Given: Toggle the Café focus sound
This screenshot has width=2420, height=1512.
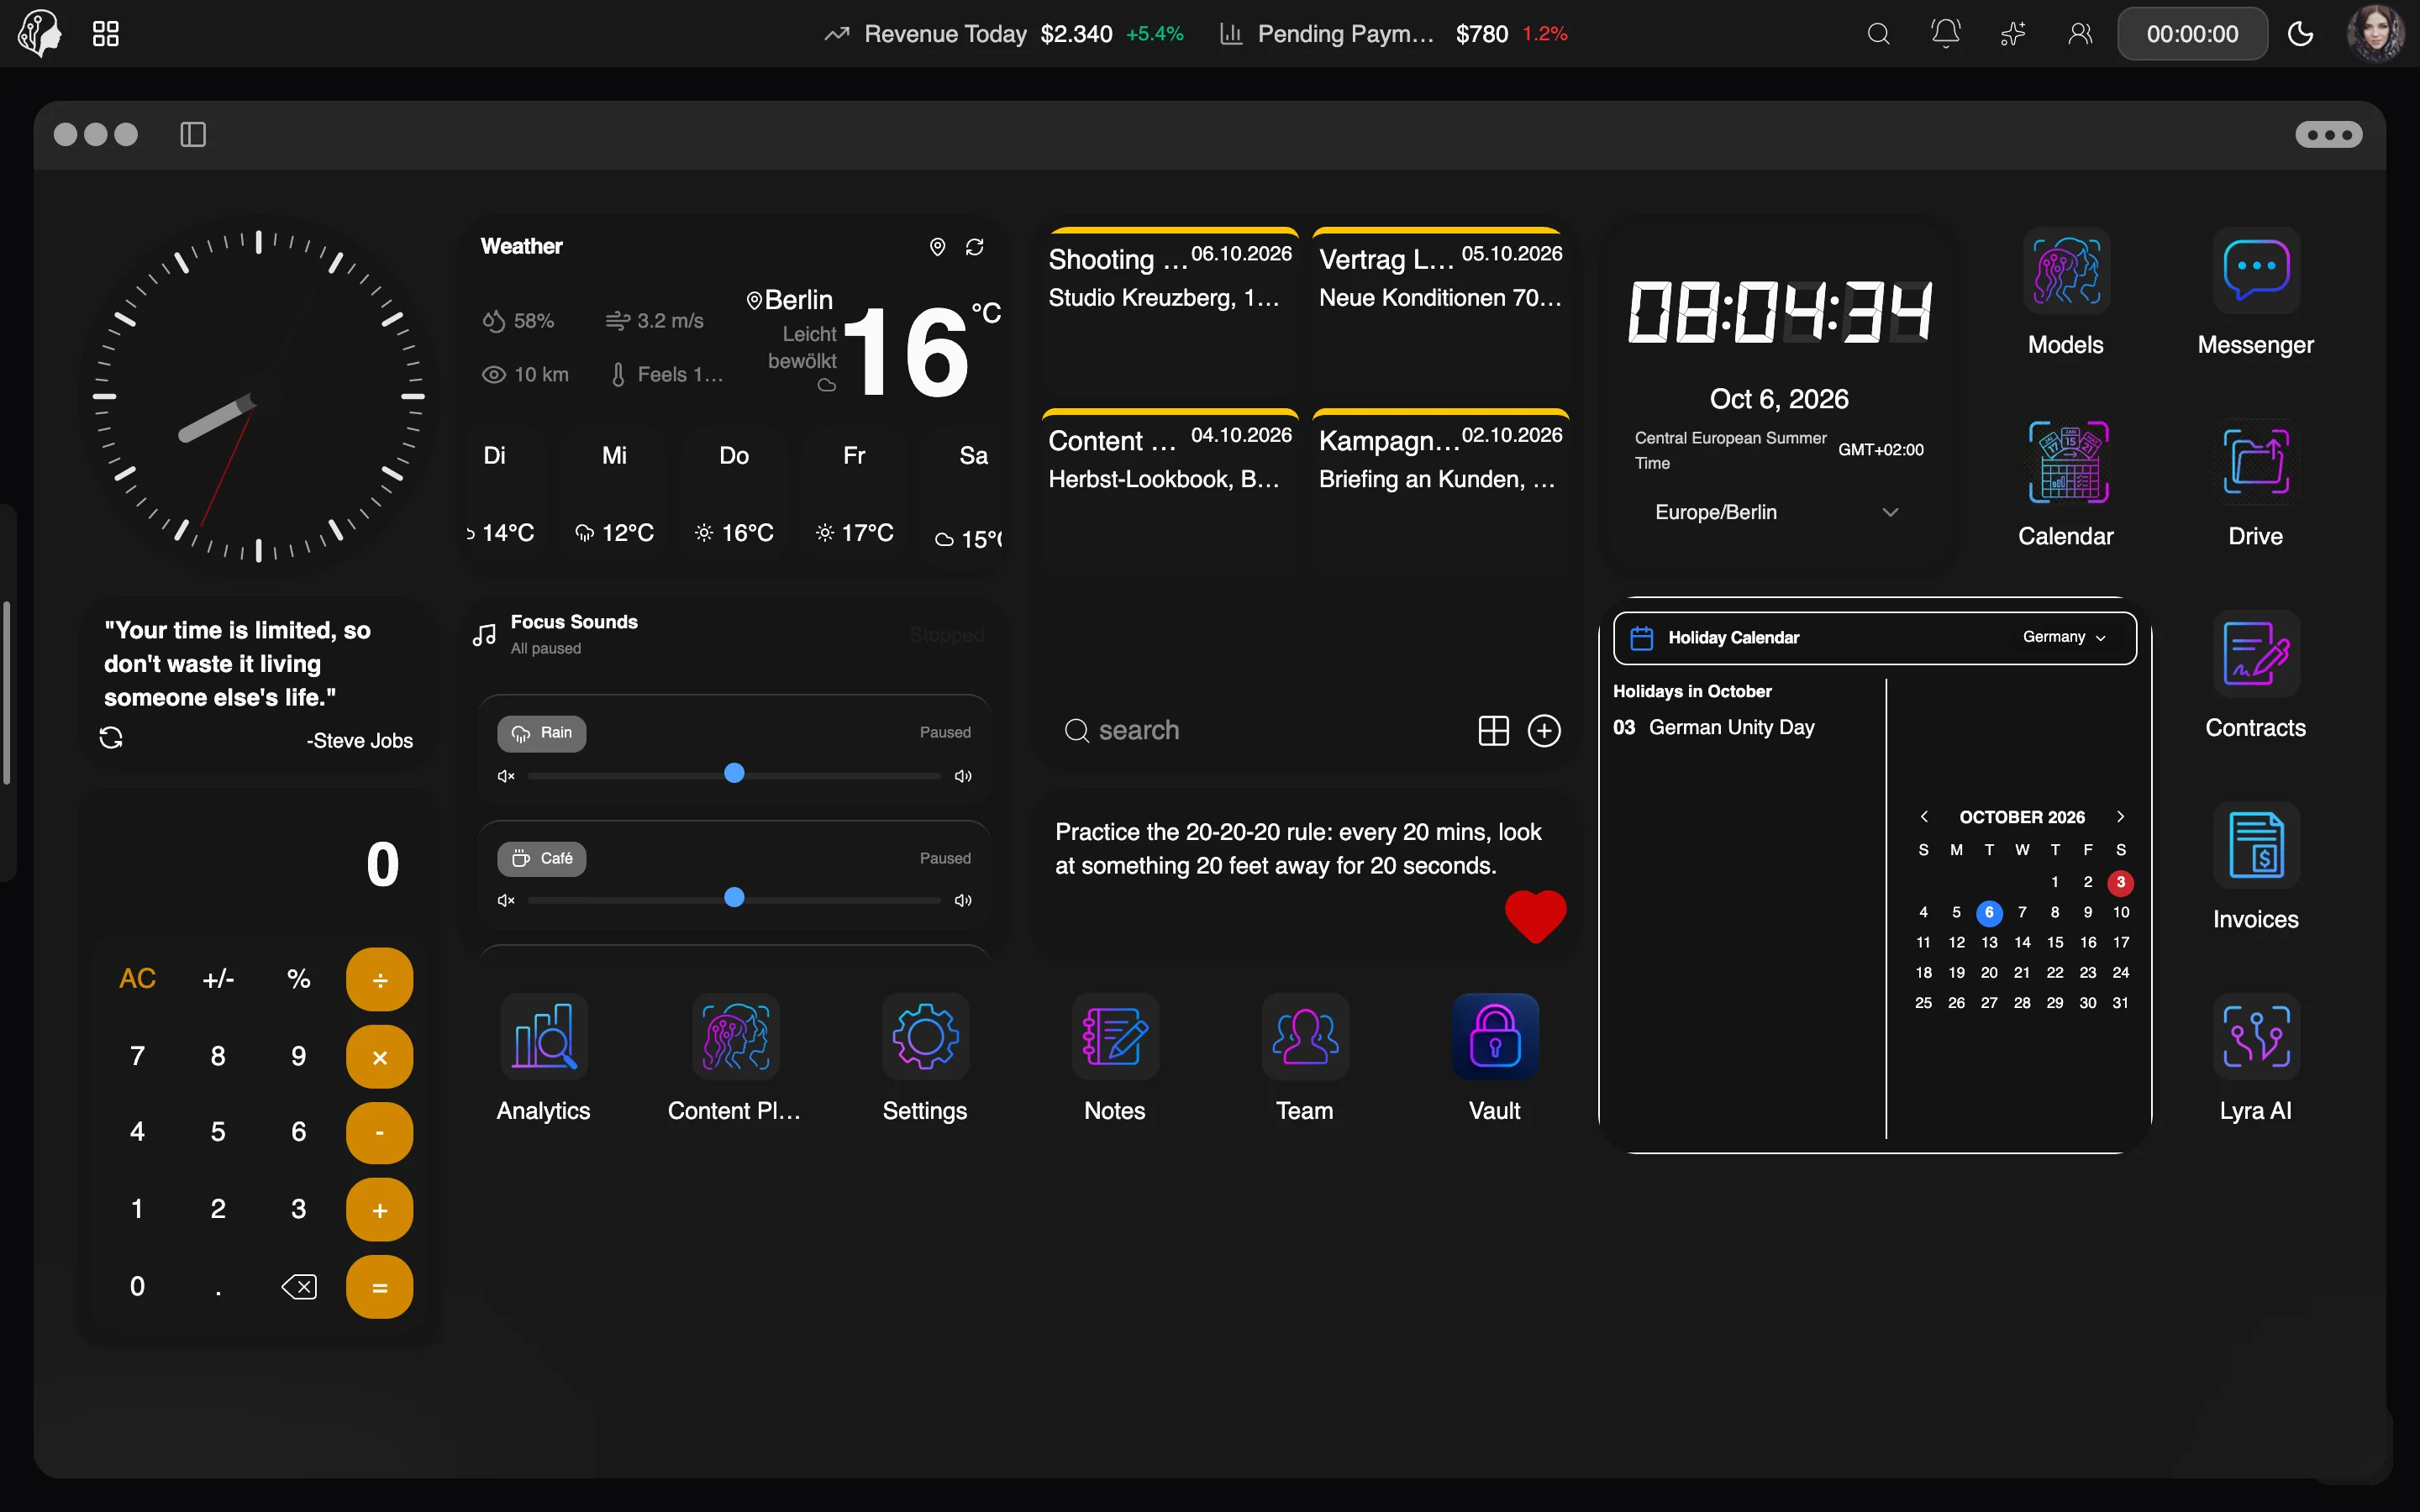Looking at the screenshot, I should coord(542,859).
